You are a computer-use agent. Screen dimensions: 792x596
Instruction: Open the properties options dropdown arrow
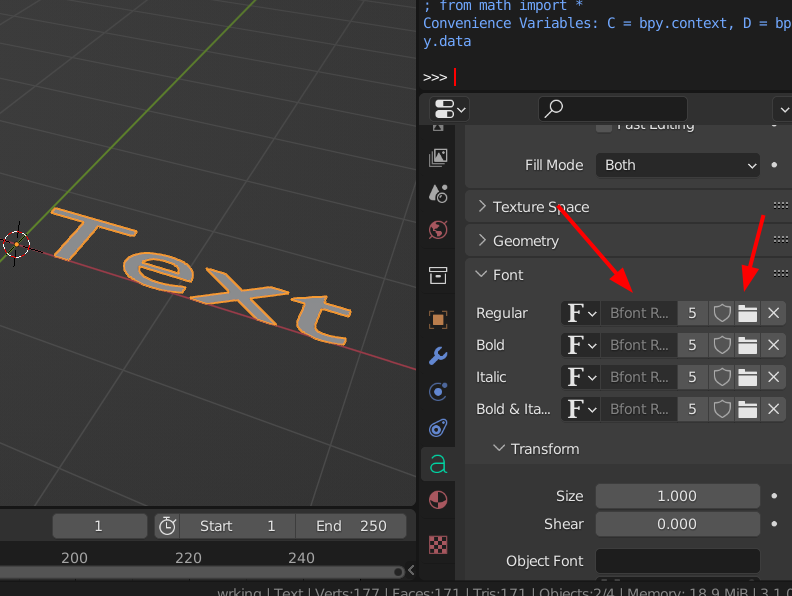coord(783,109)
